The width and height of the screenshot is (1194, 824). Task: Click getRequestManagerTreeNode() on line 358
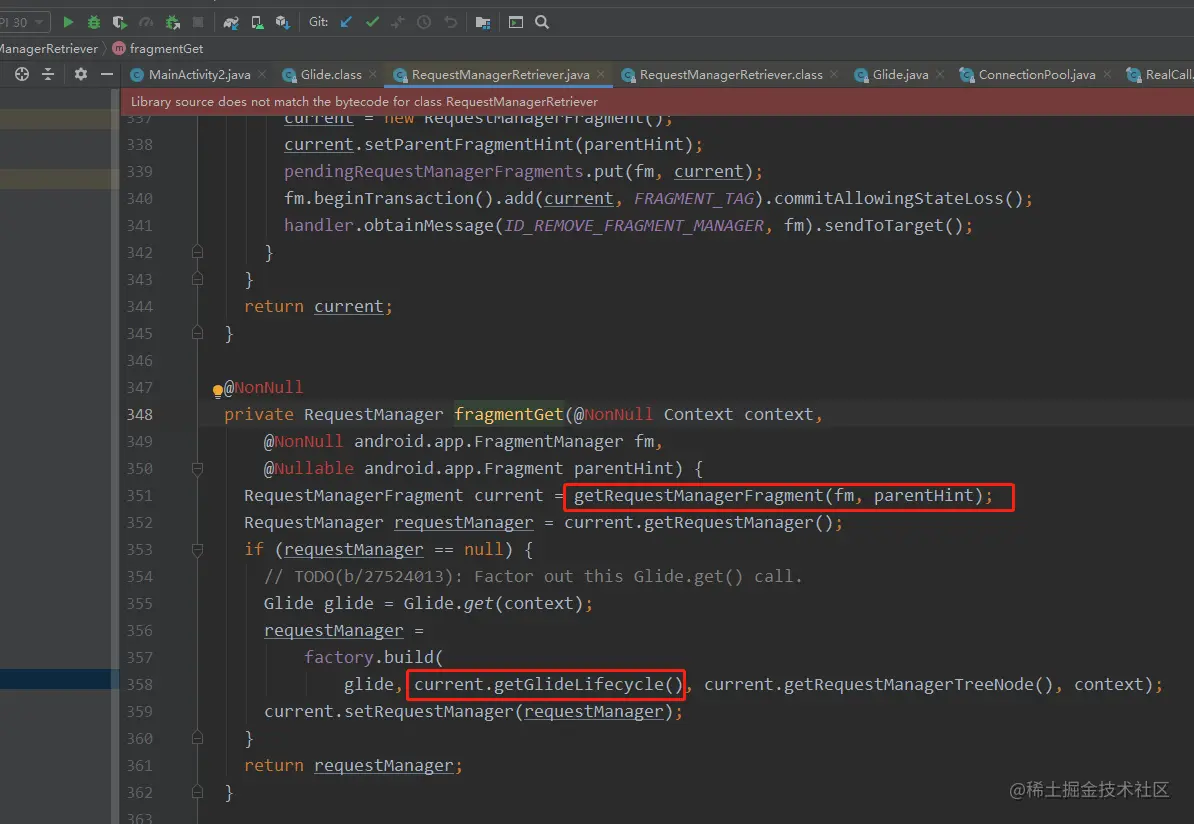coord(918,684)
